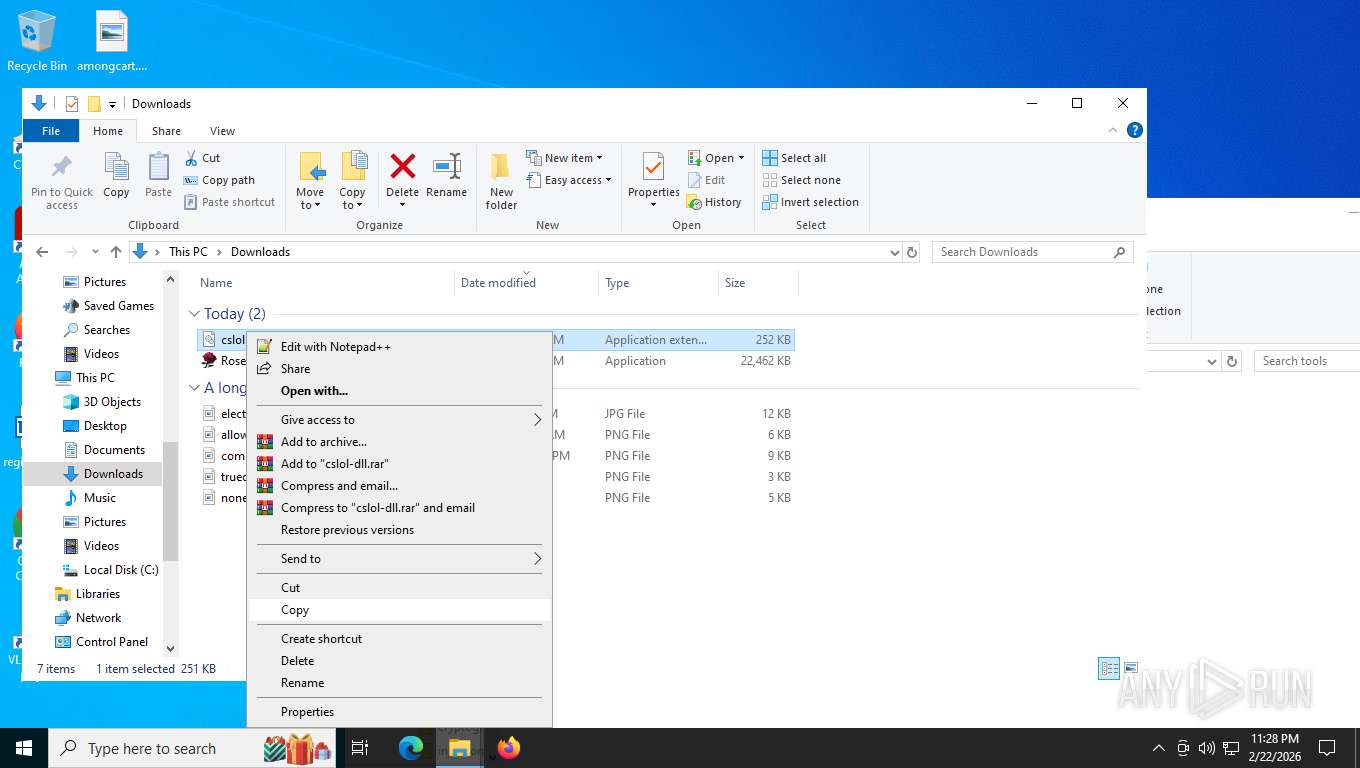The height and width of the screenshot is (768, 1360).
Task: Click the red Delete icon
Action: pos(403,166)
